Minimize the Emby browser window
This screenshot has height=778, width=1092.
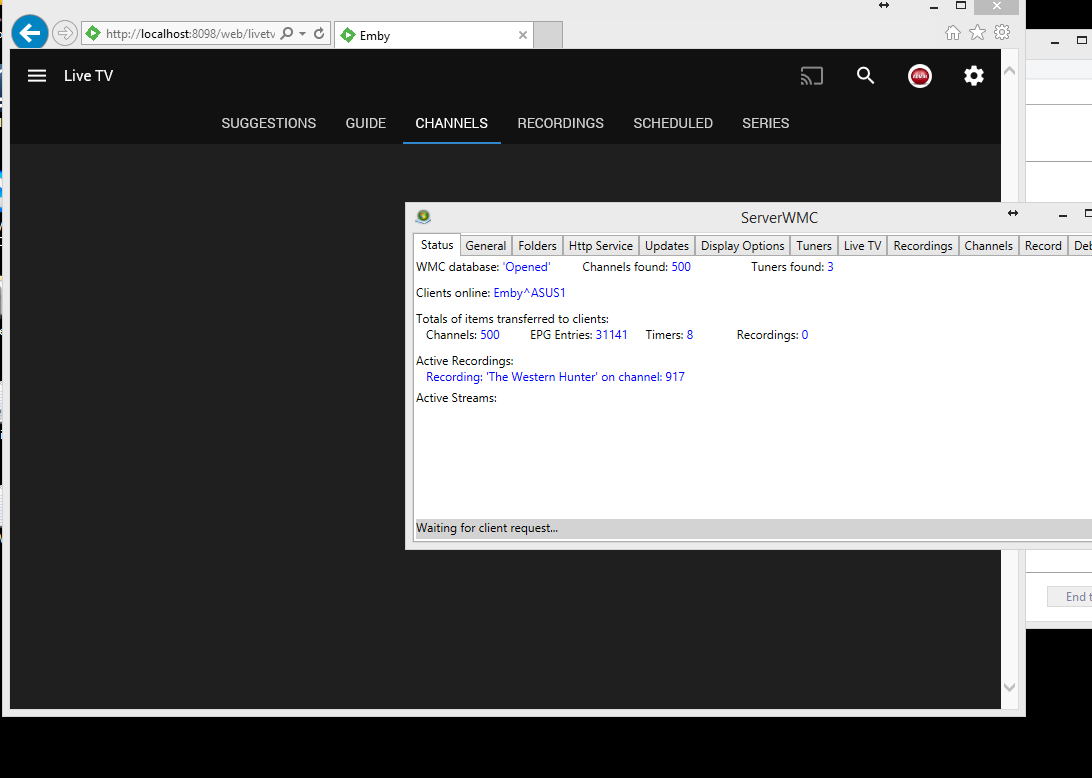pyautogui.click(x=934, y=7)
